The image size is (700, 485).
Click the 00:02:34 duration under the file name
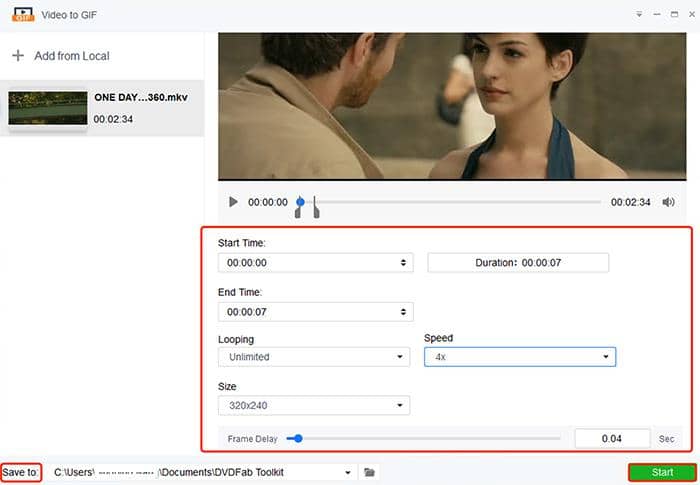click(113, 119)
